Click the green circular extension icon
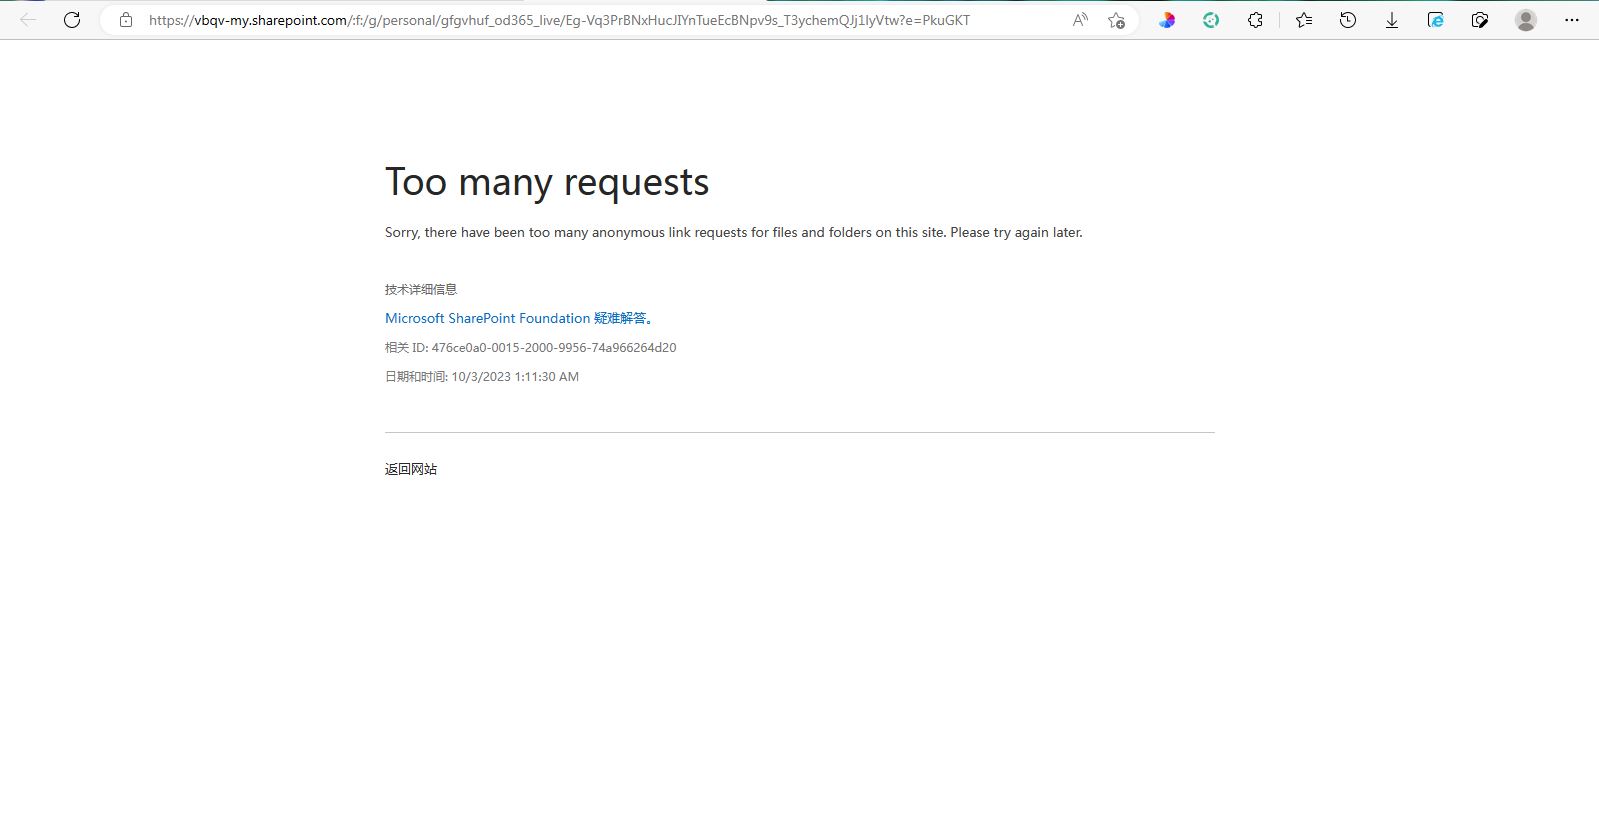The image size is (1599, 828). 1211,20
